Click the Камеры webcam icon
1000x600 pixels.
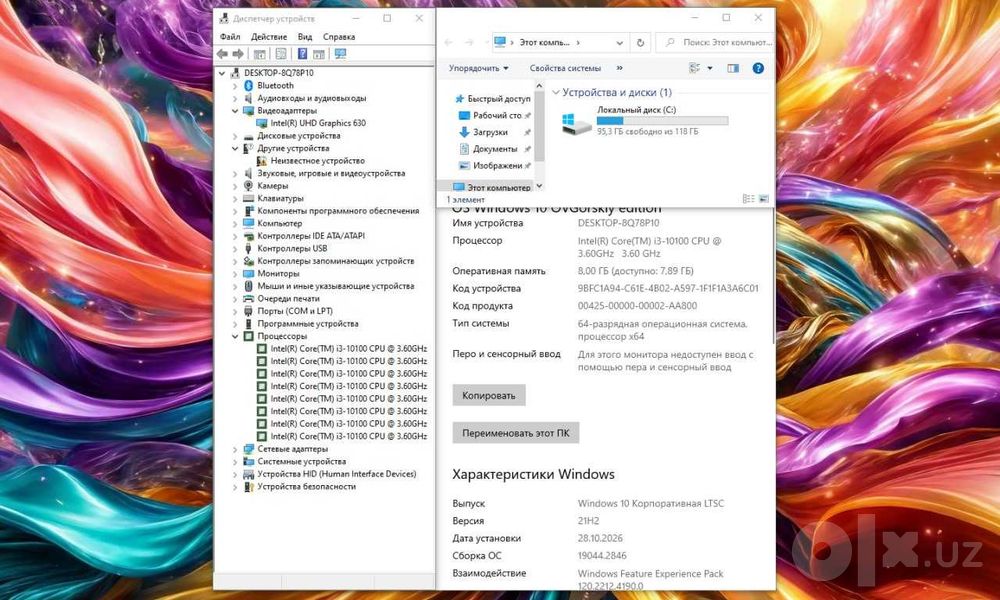[x=249, y=186]
